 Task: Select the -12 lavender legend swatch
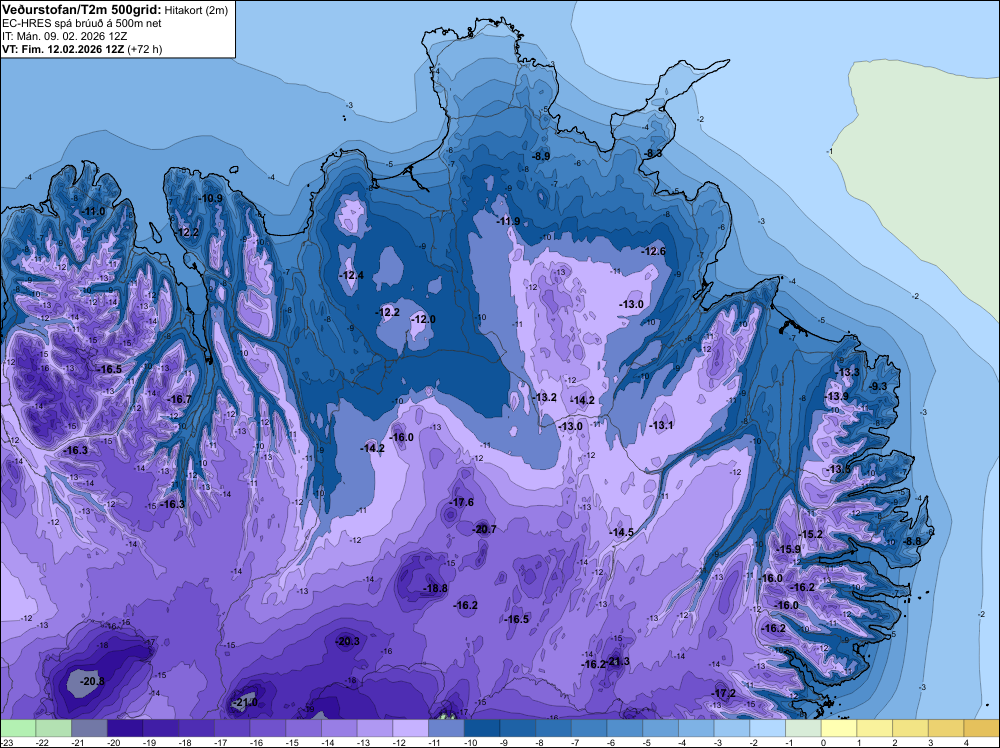(x=411, y=728)
